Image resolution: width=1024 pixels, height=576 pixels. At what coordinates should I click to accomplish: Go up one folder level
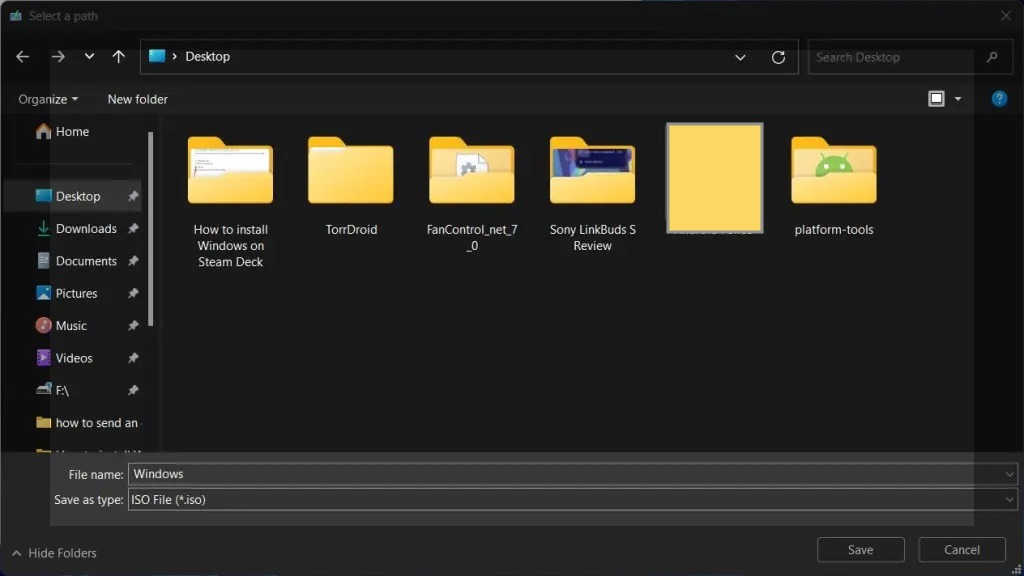pyautogui.click(x=118, y=57)
